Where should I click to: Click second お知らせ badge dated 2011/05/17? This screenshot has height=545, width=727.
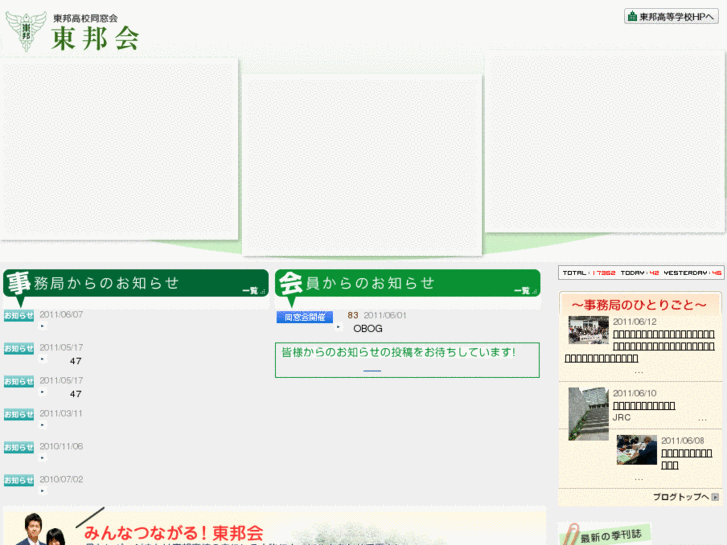(19, 382)
